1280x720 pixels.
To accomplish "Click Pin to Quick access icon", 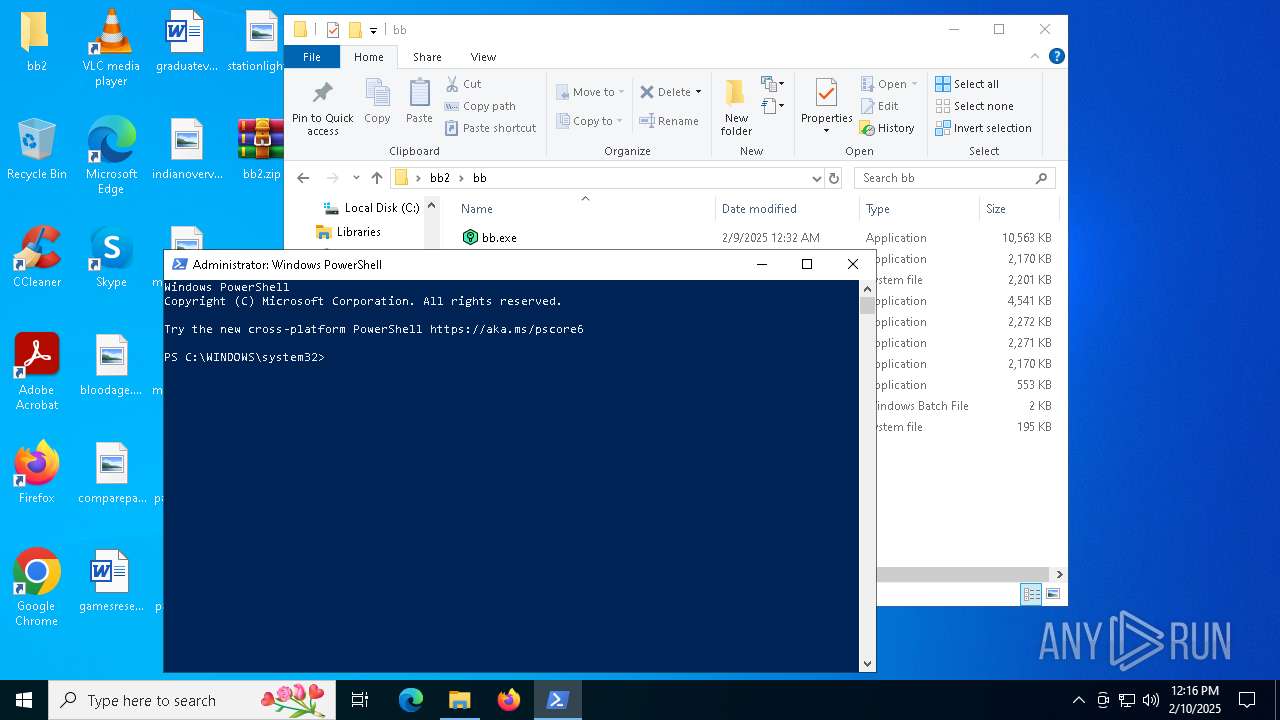I will [322, 93].
